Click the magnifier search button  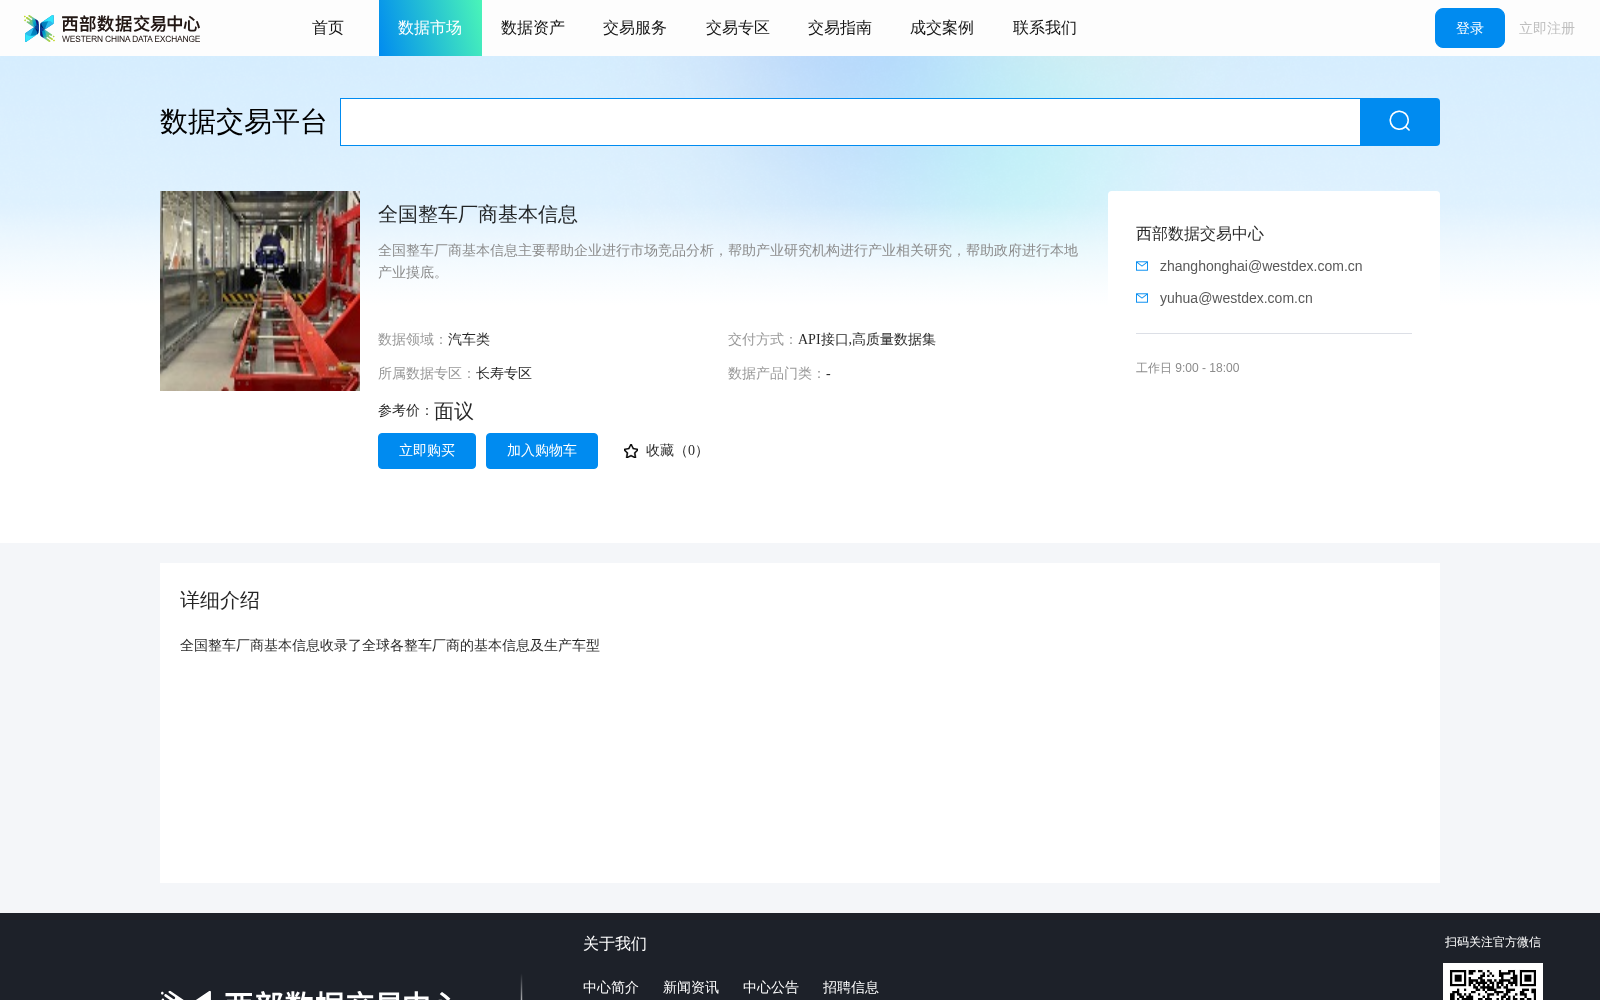click(x=1400, y=122)
